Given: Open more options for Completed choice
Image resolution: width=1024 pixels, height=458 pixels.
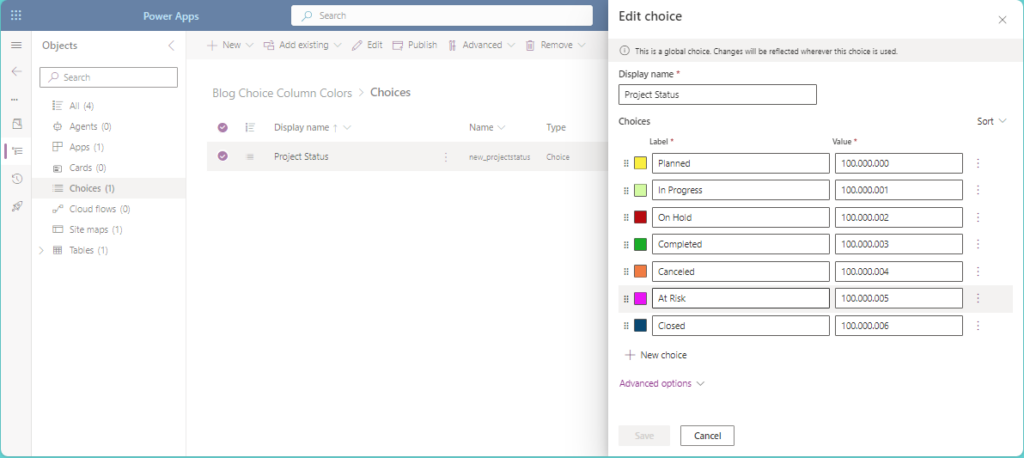Looking at the screenshot, I should coord(978,244).
